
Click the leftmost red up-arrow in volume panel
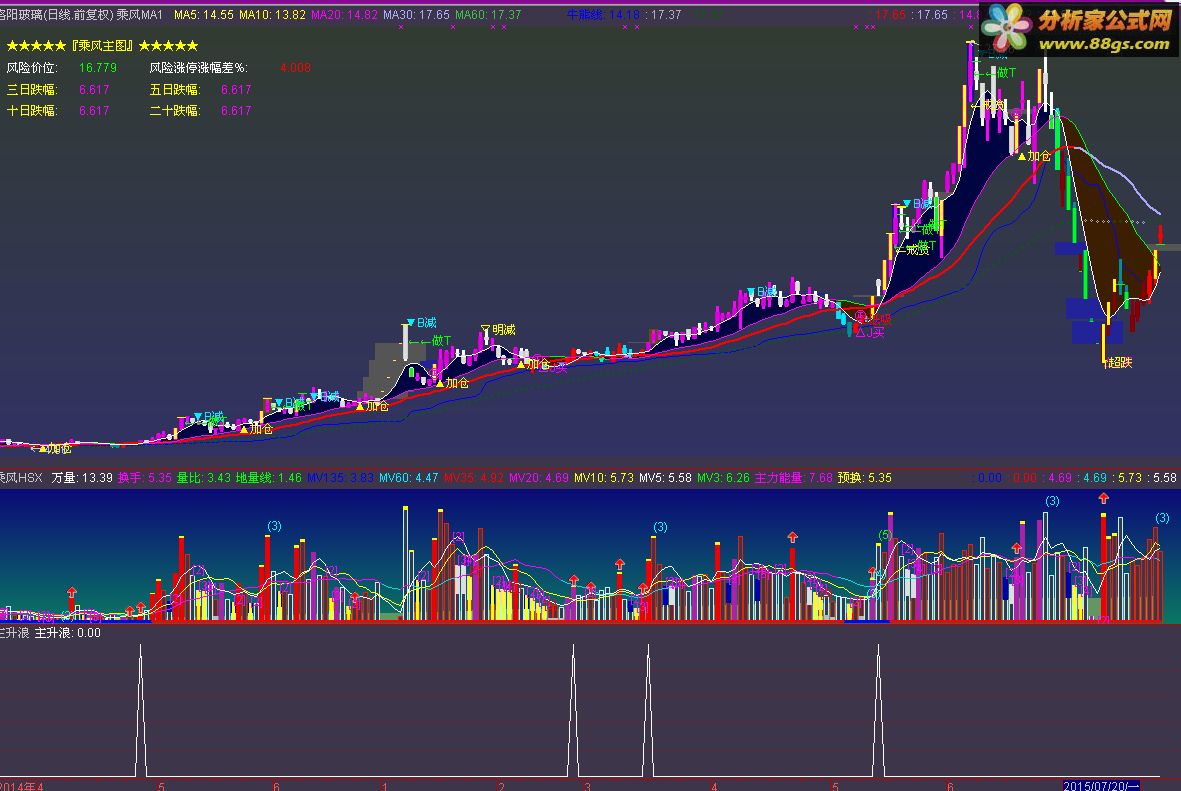[72, 592]
